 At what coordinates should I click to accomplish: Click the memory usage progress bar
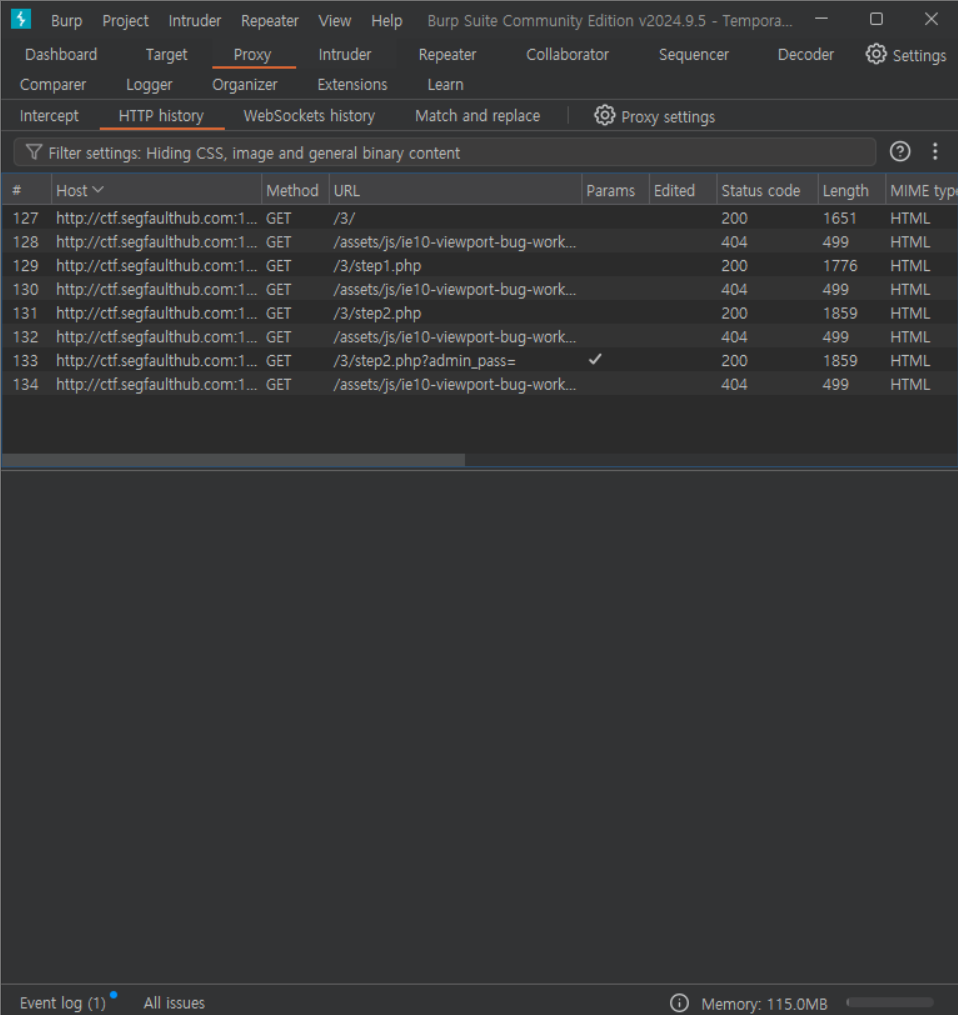point(891,1002)
